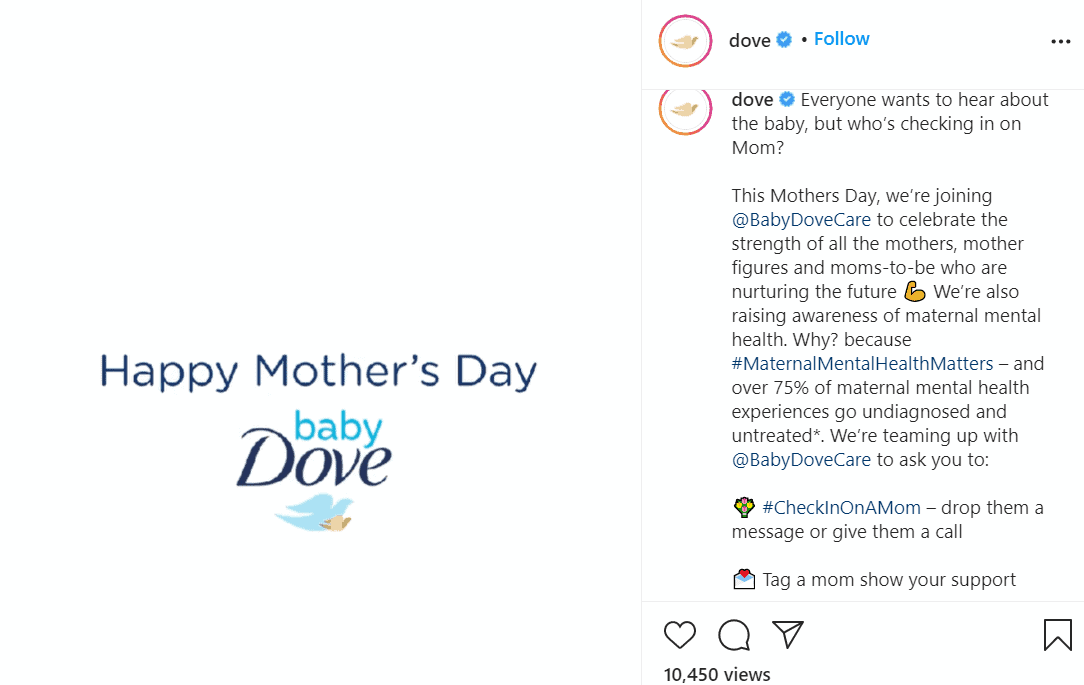Open second @BabyDoveCare mention before 'to ask you'
Viewport: 1084px width, 685px height.
800,460
